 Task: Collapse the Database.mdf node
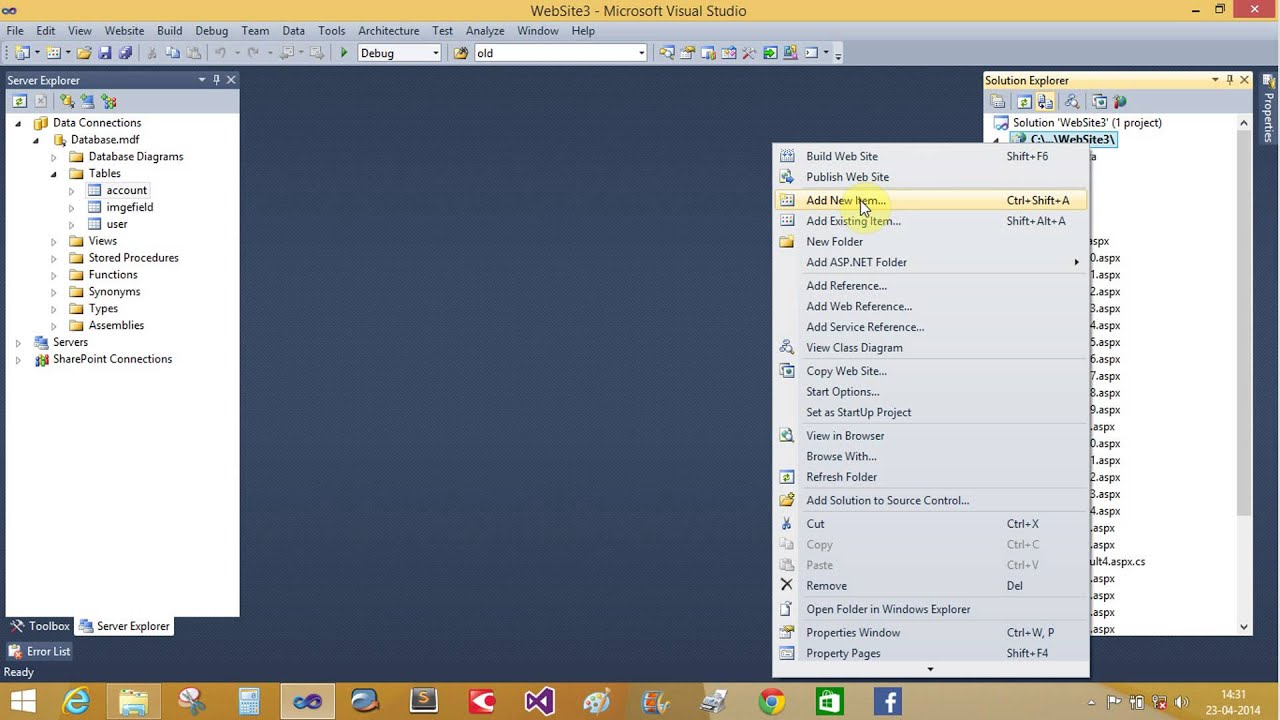tap(36, 140)
